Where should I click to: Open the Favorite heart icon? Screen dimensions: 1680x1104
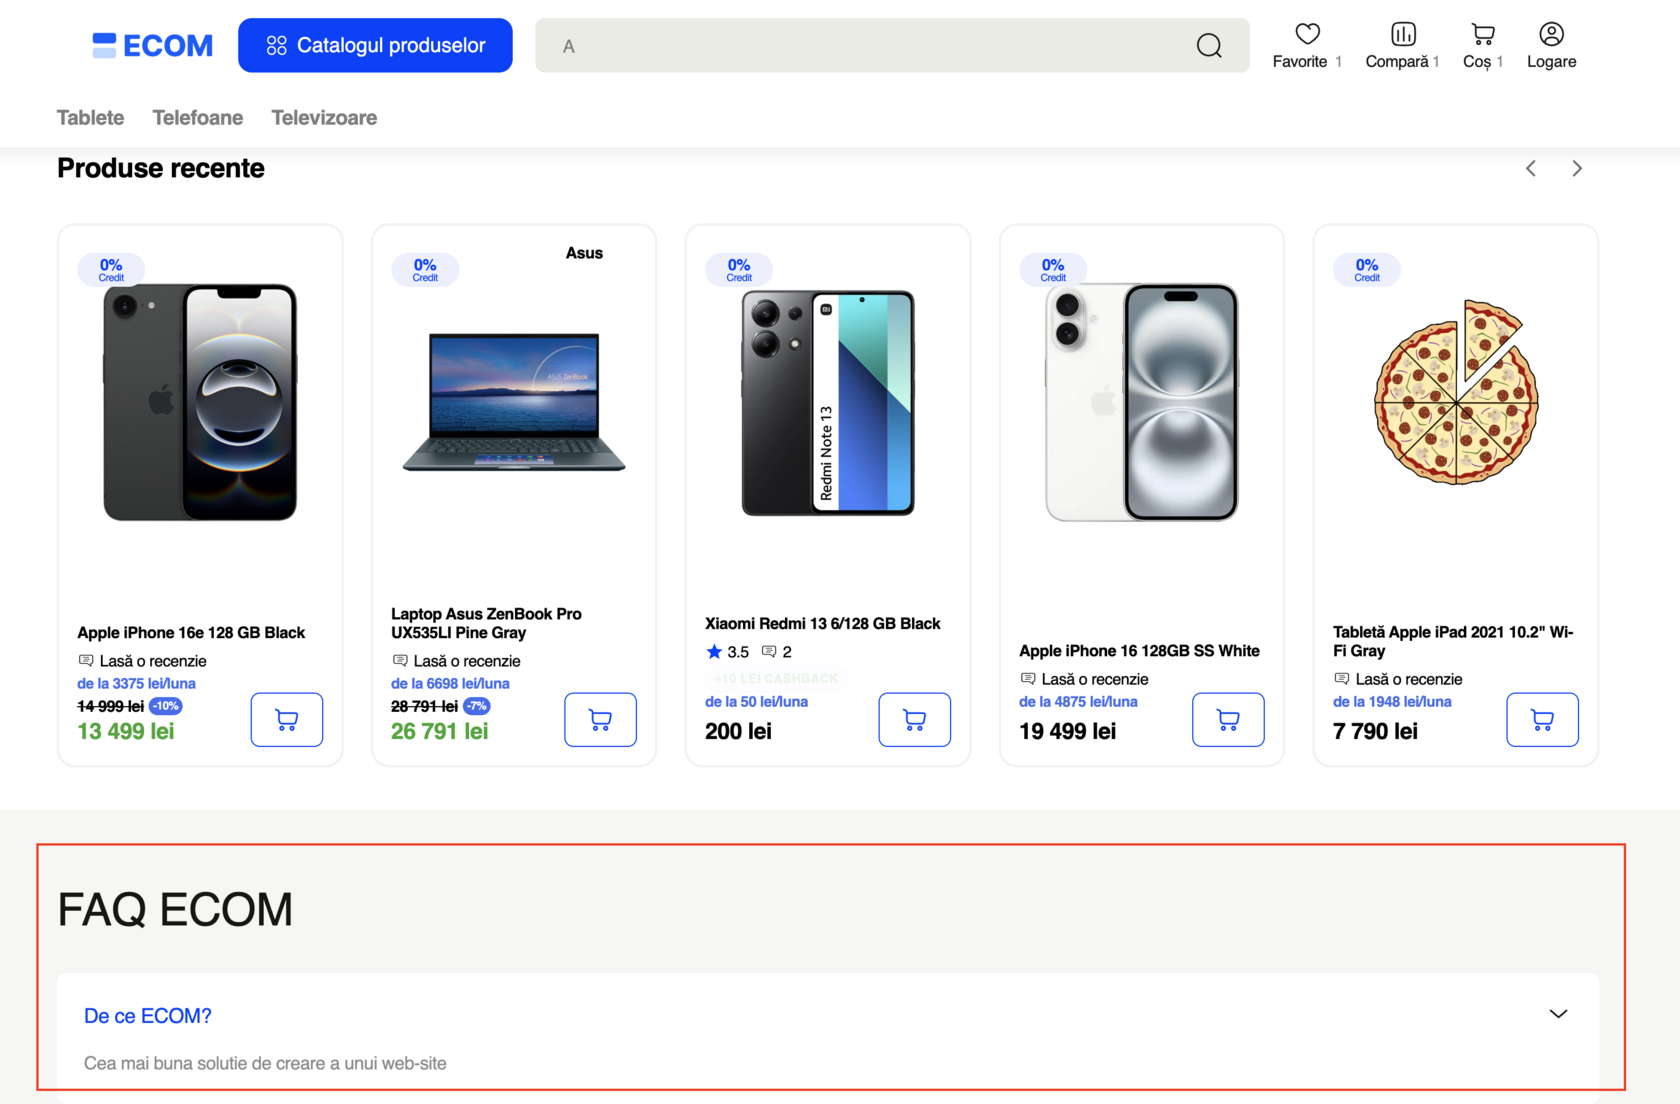(x=1307, y=35)
